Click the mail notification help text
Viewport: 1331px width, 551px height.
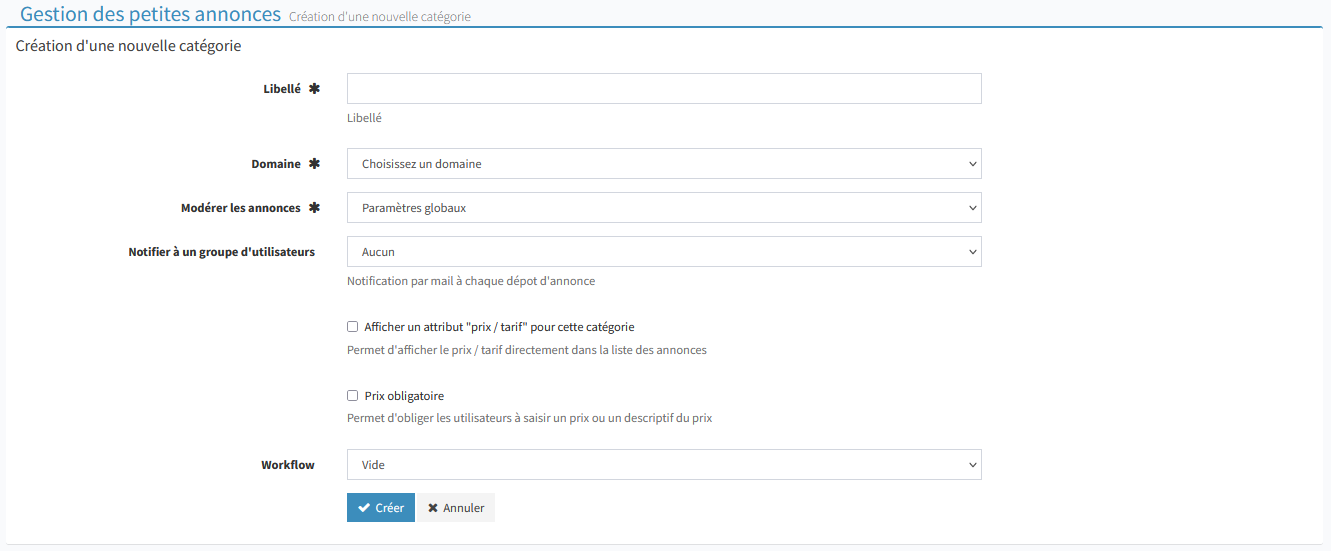[470, 281]
